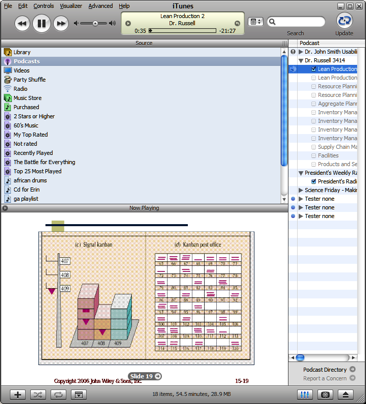Open Not rated smart playlist
Screen dimensions: 367x405
point(141,144)
